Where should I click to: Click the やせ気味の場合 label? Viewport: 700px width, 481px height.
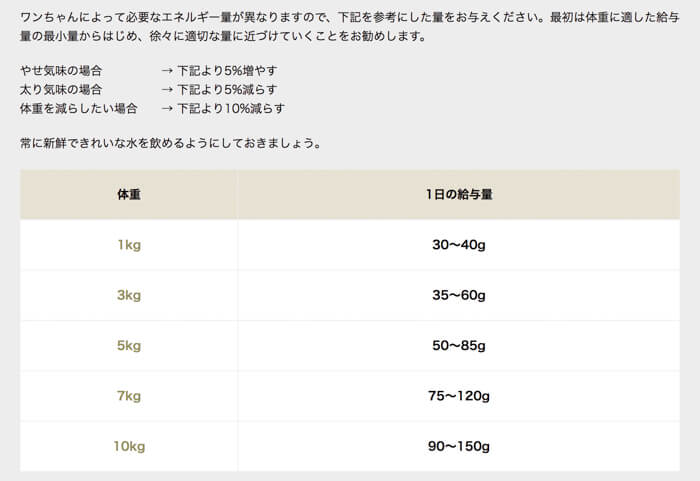pos(61,71)
